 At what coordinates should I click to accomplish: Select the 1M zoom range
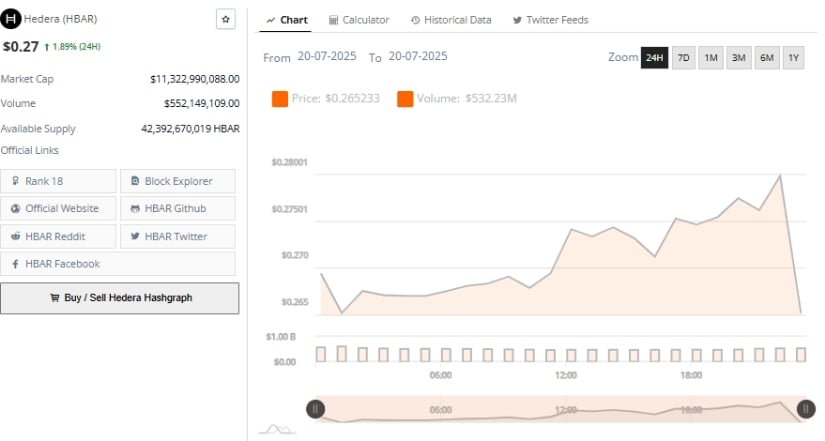tap(711, 57)
